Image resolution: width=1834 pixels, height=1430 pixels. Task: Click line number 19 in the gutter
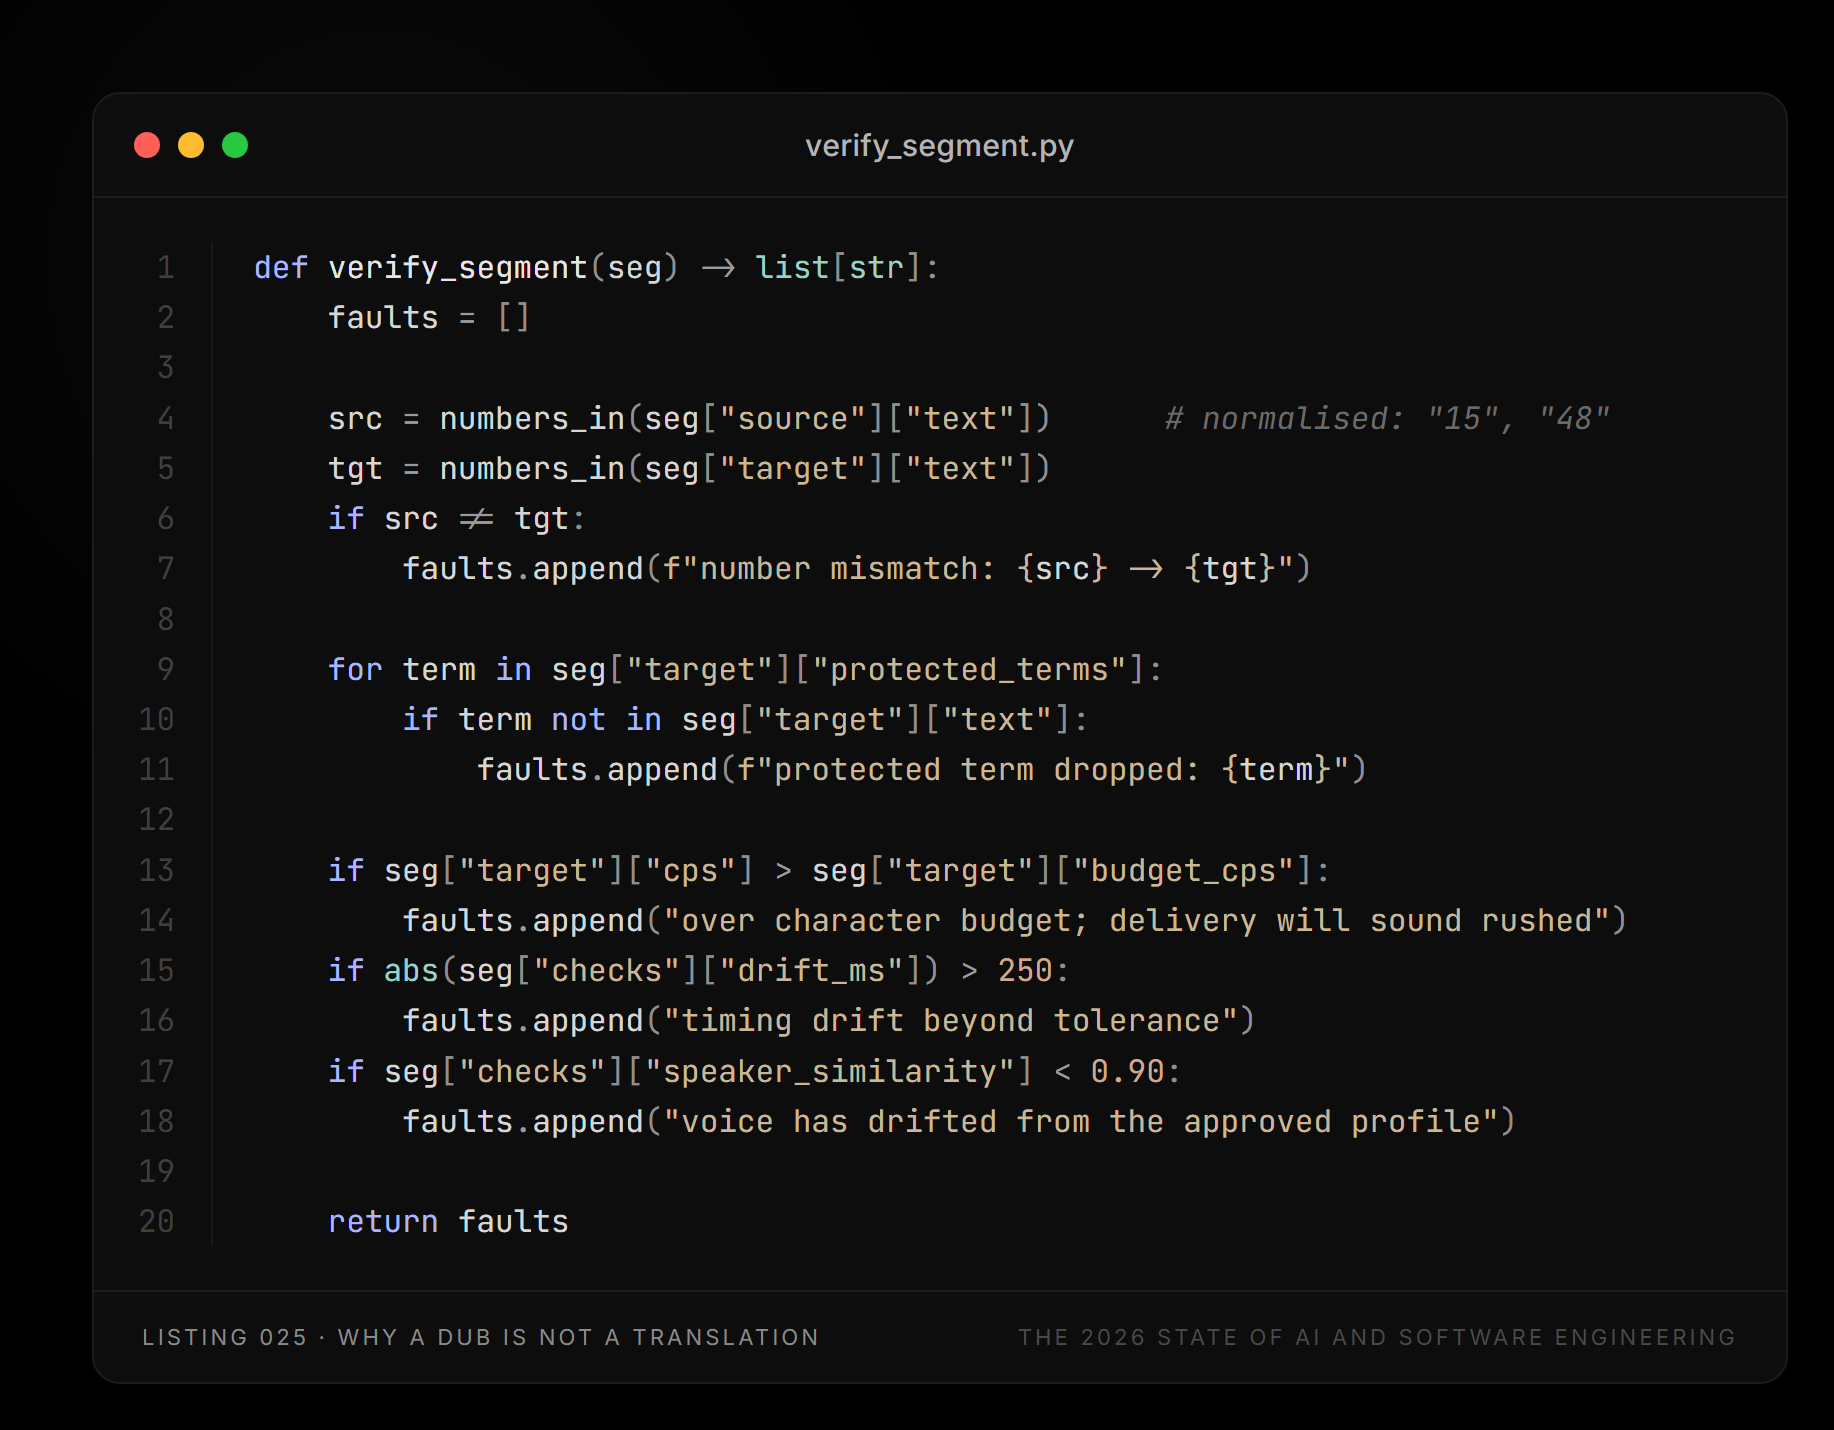coord(157,1172)
